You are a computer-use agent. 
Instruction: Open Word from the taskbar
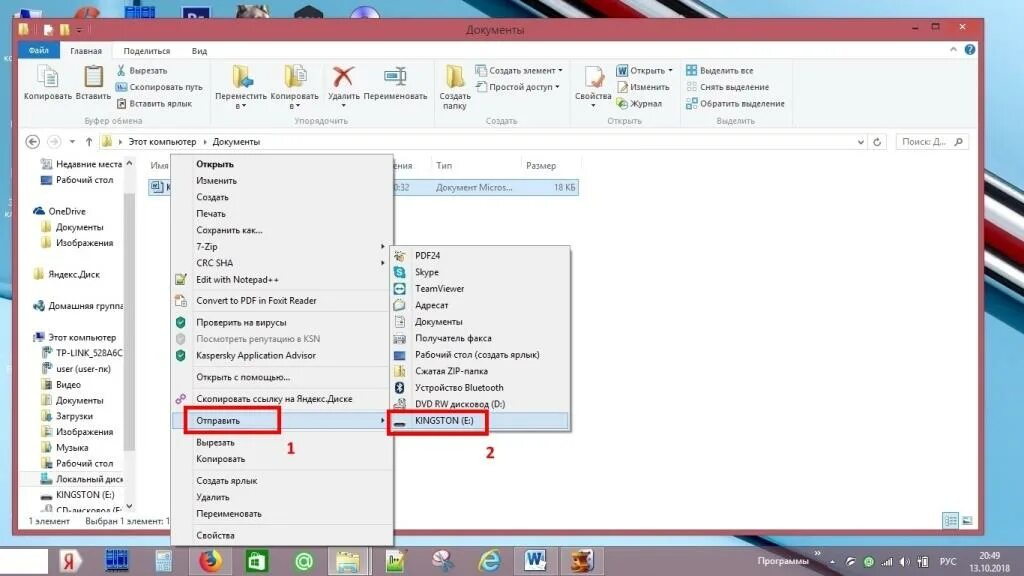tap(535, 560)
